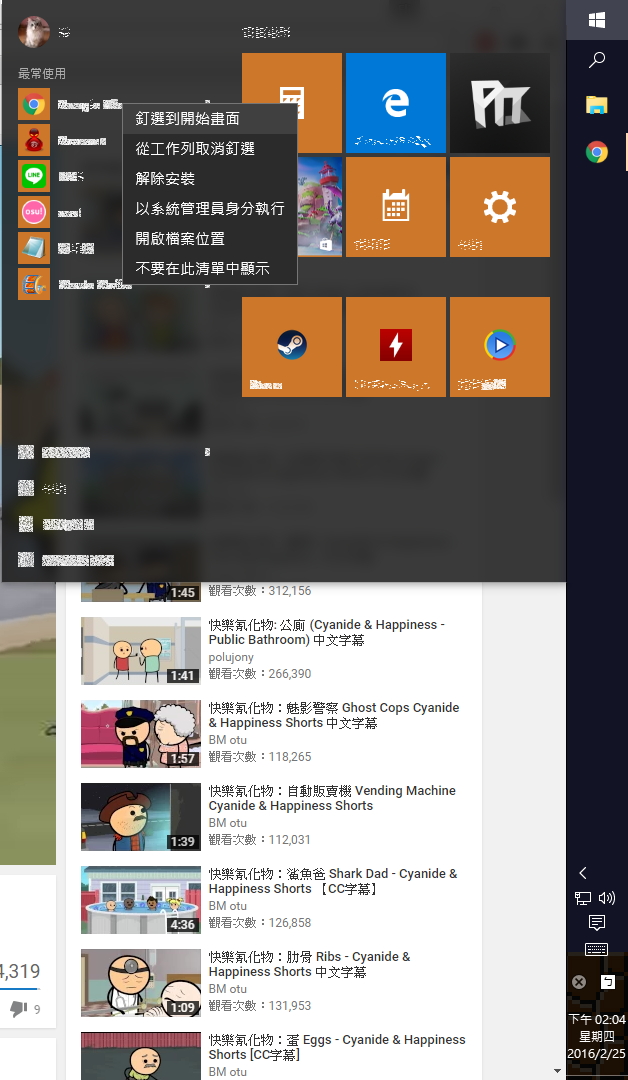The width and height of the screenshot is (628, 1080).
Task: Click view count text 觀看次數:131,953
Action: click(260, 1006)
